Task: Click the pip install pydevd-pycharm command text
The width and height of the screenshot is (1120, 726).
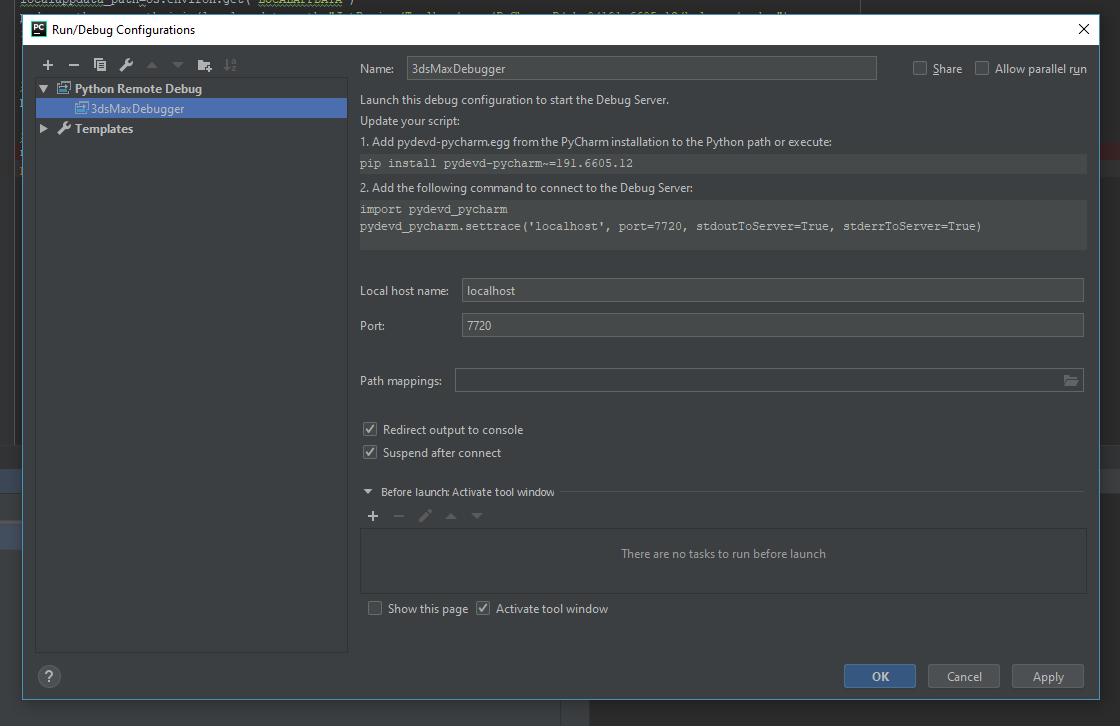Action: [x=496, y=164]
